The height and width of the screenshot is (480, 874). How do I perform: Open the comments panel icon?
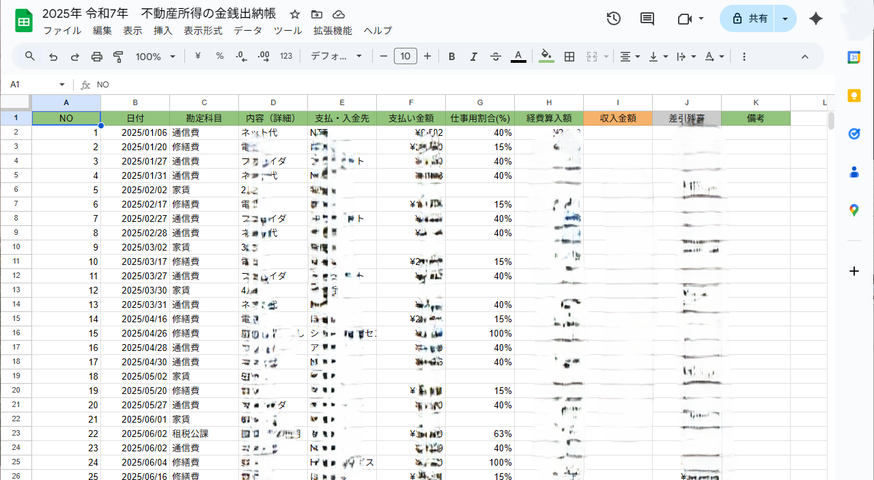click(x=647, y=18)
